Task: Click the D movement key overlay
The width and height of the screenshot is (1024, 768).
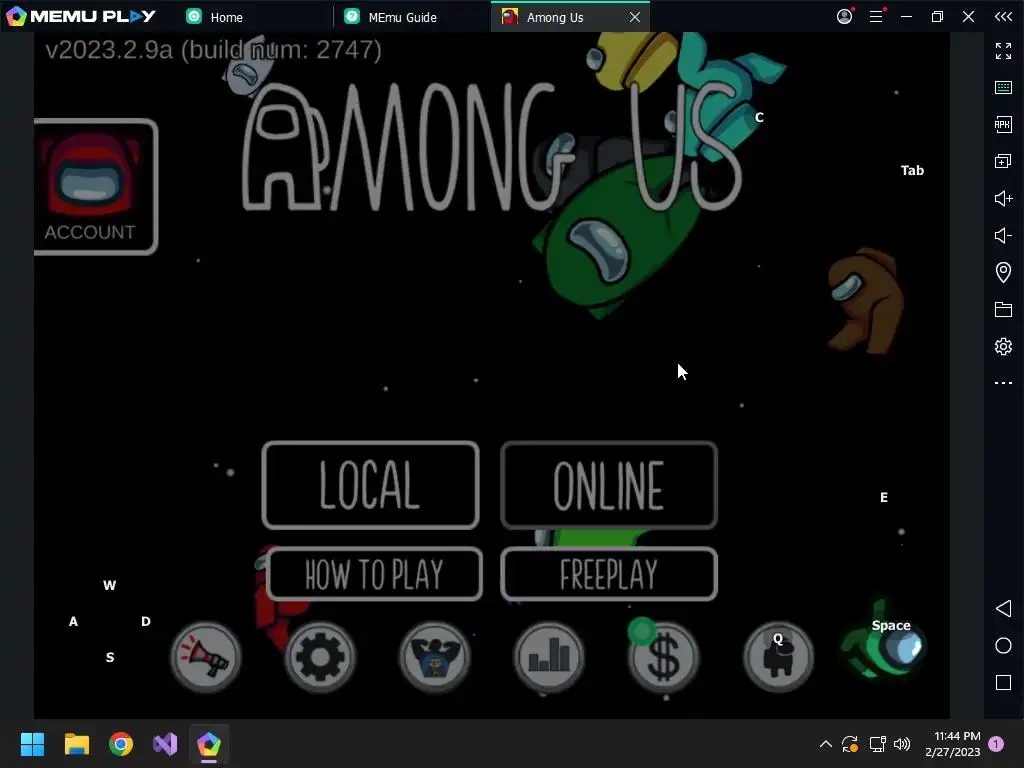Action: (146, 621)
